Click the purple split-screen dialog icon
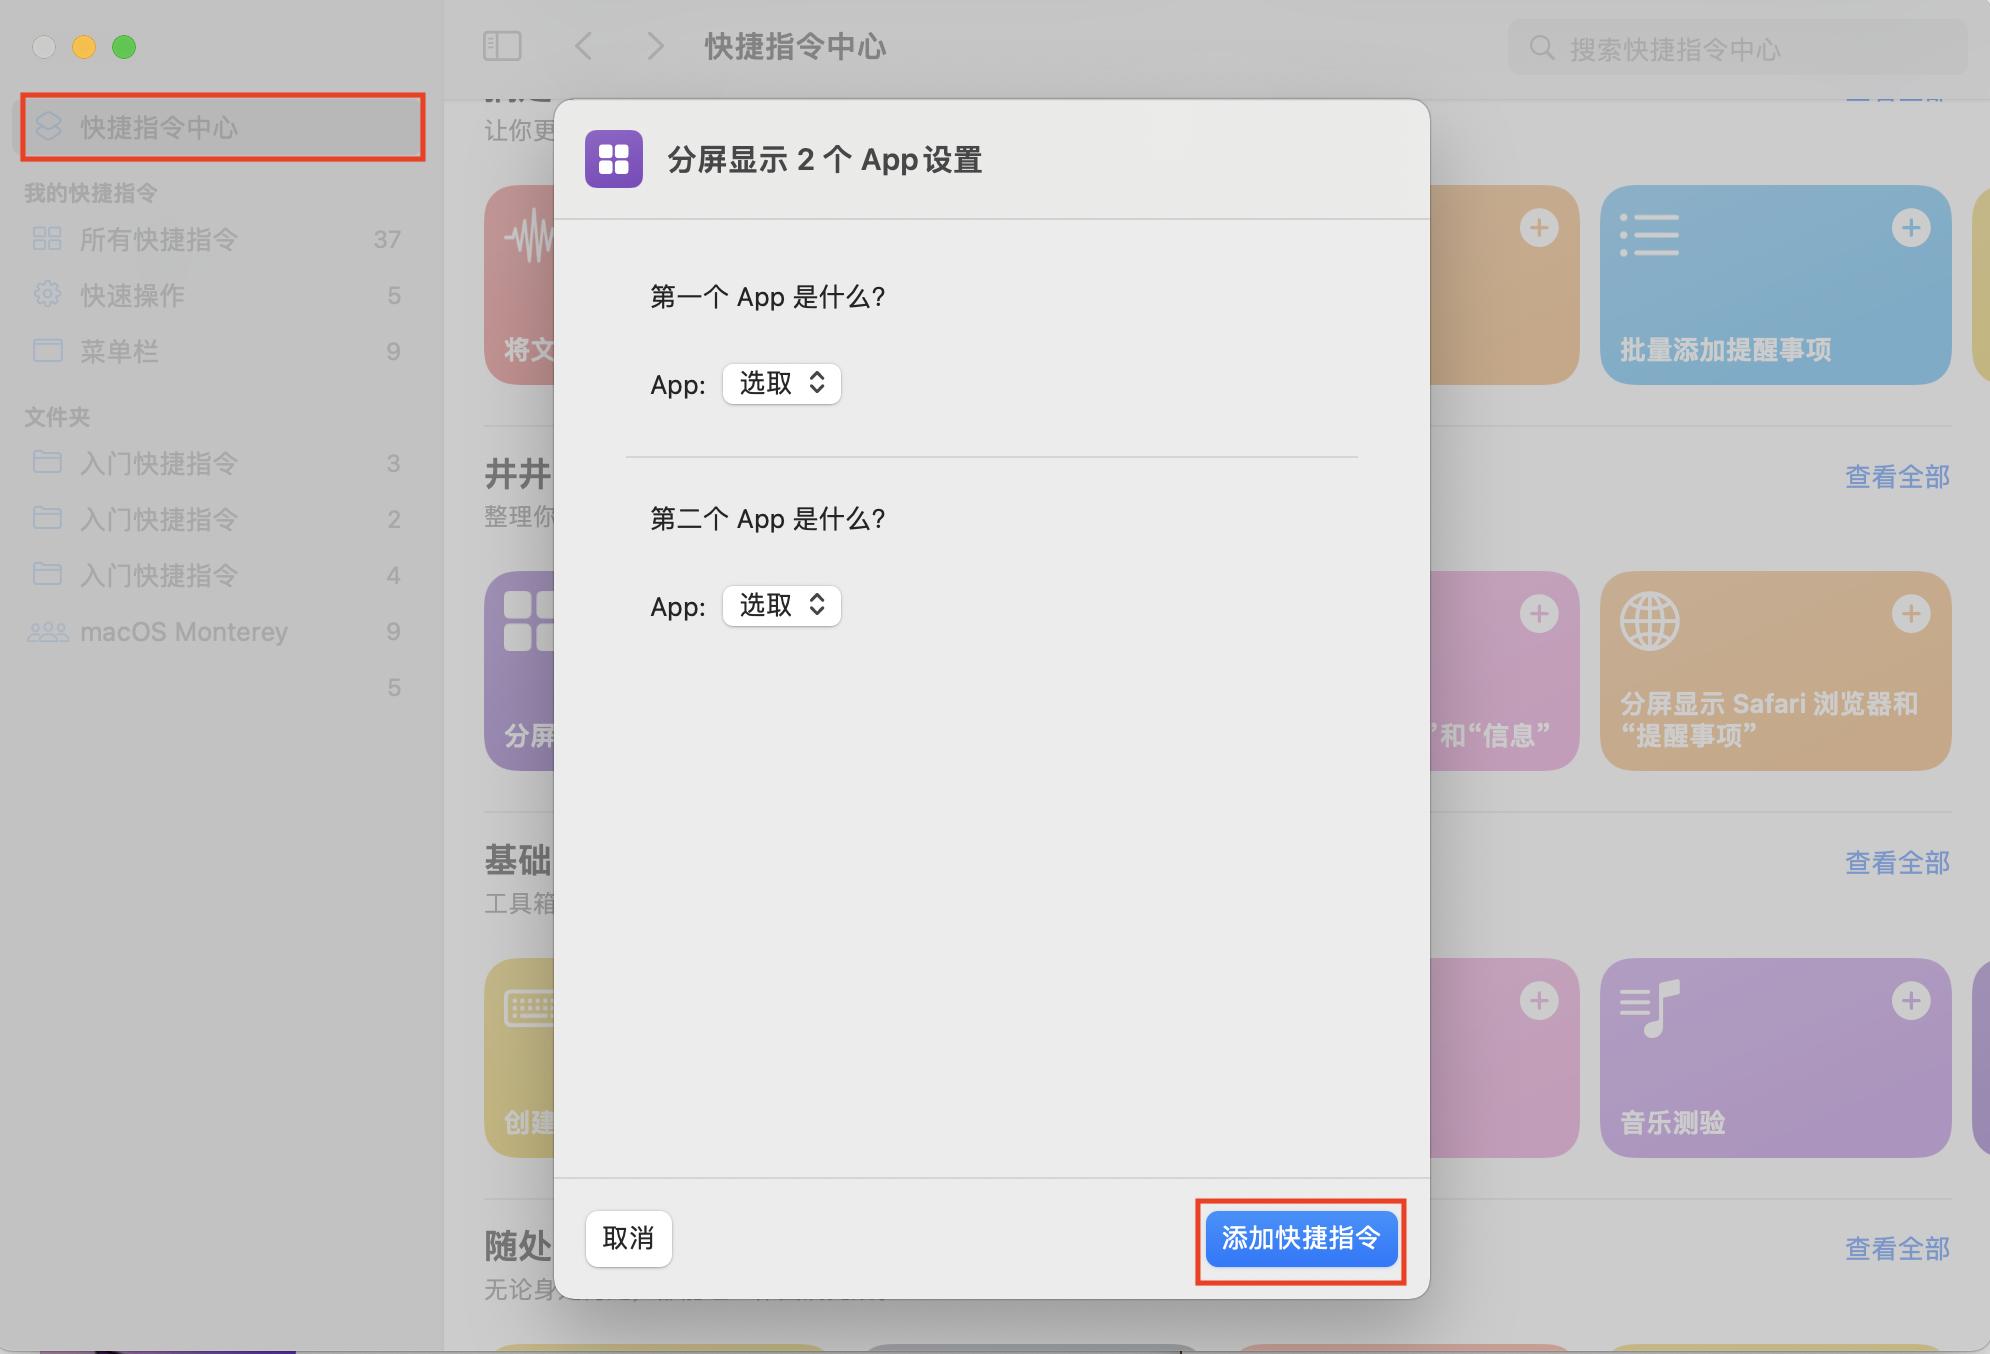Viewport: 1990px width, 1354px height. point(613,159)
